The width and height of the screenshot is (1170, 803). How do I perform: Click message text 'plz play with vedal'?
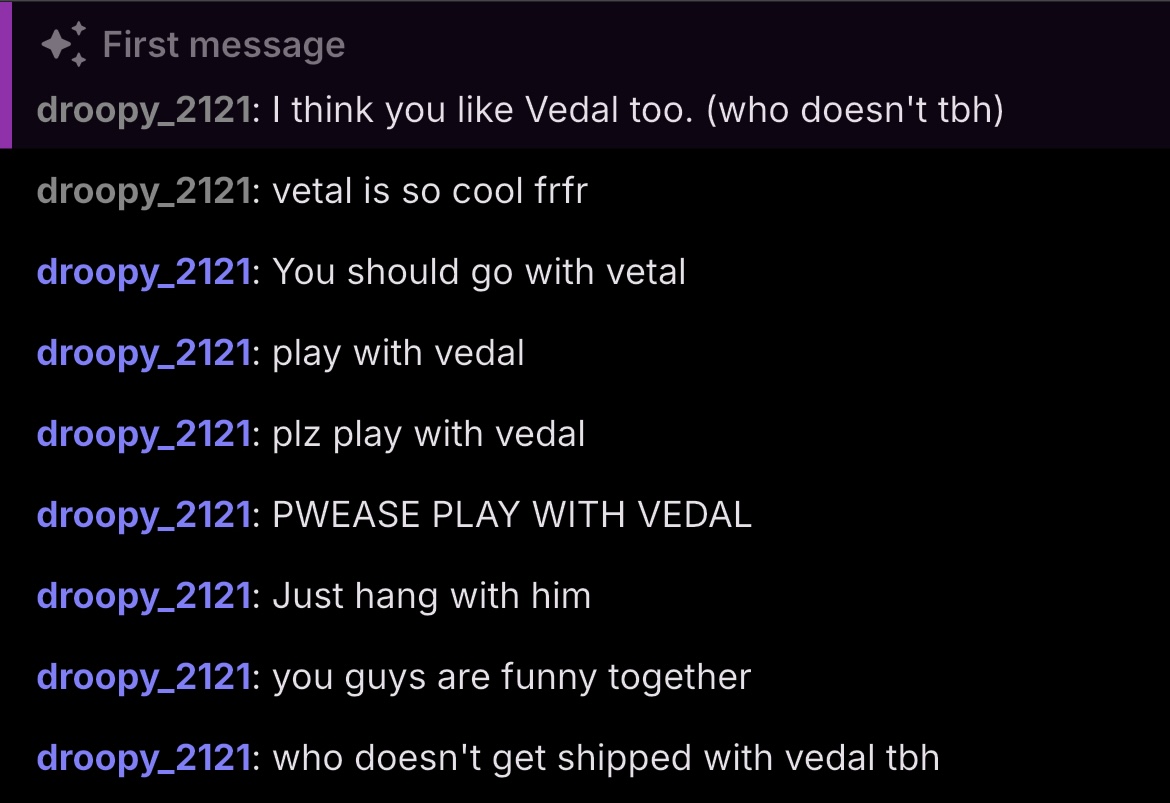[x=429, y=434]
